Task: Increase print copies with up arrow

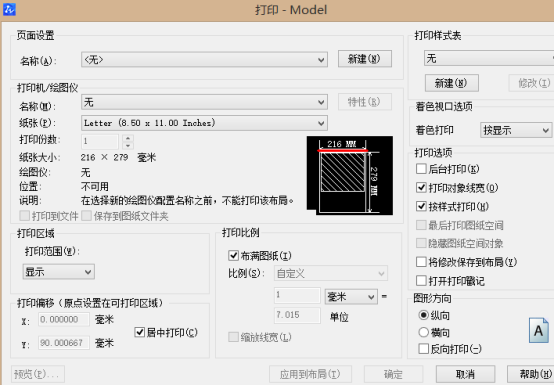Action: click(x=128, y=138)
